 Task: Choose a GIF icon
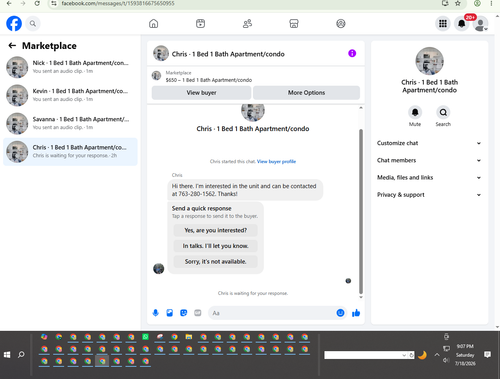pyautogui.click(x=198, y=313)
